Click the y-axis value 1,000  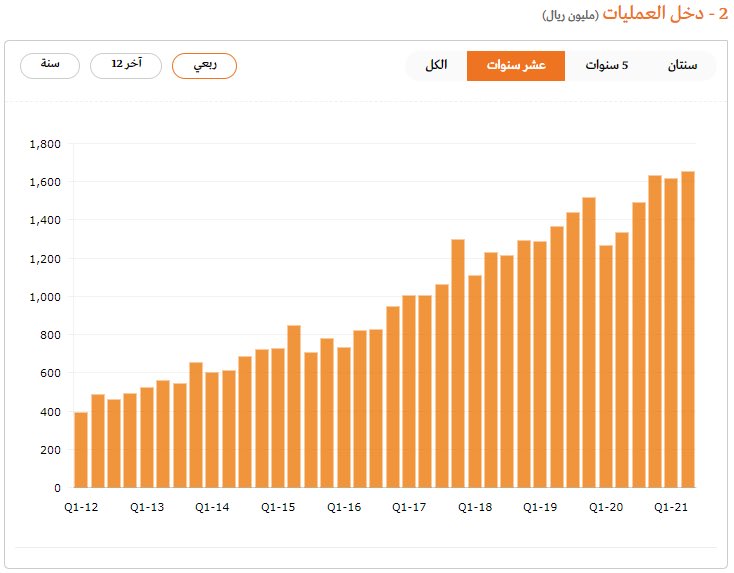click(x=45, y=297)
